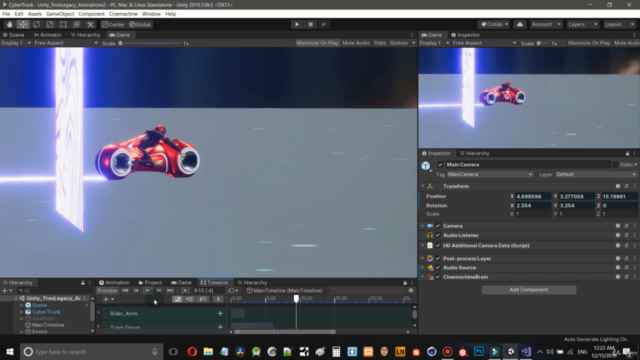Screen dimensions: 640x360
Task: Toggle Mute Audio in left Game view
Action: [356, 43]
